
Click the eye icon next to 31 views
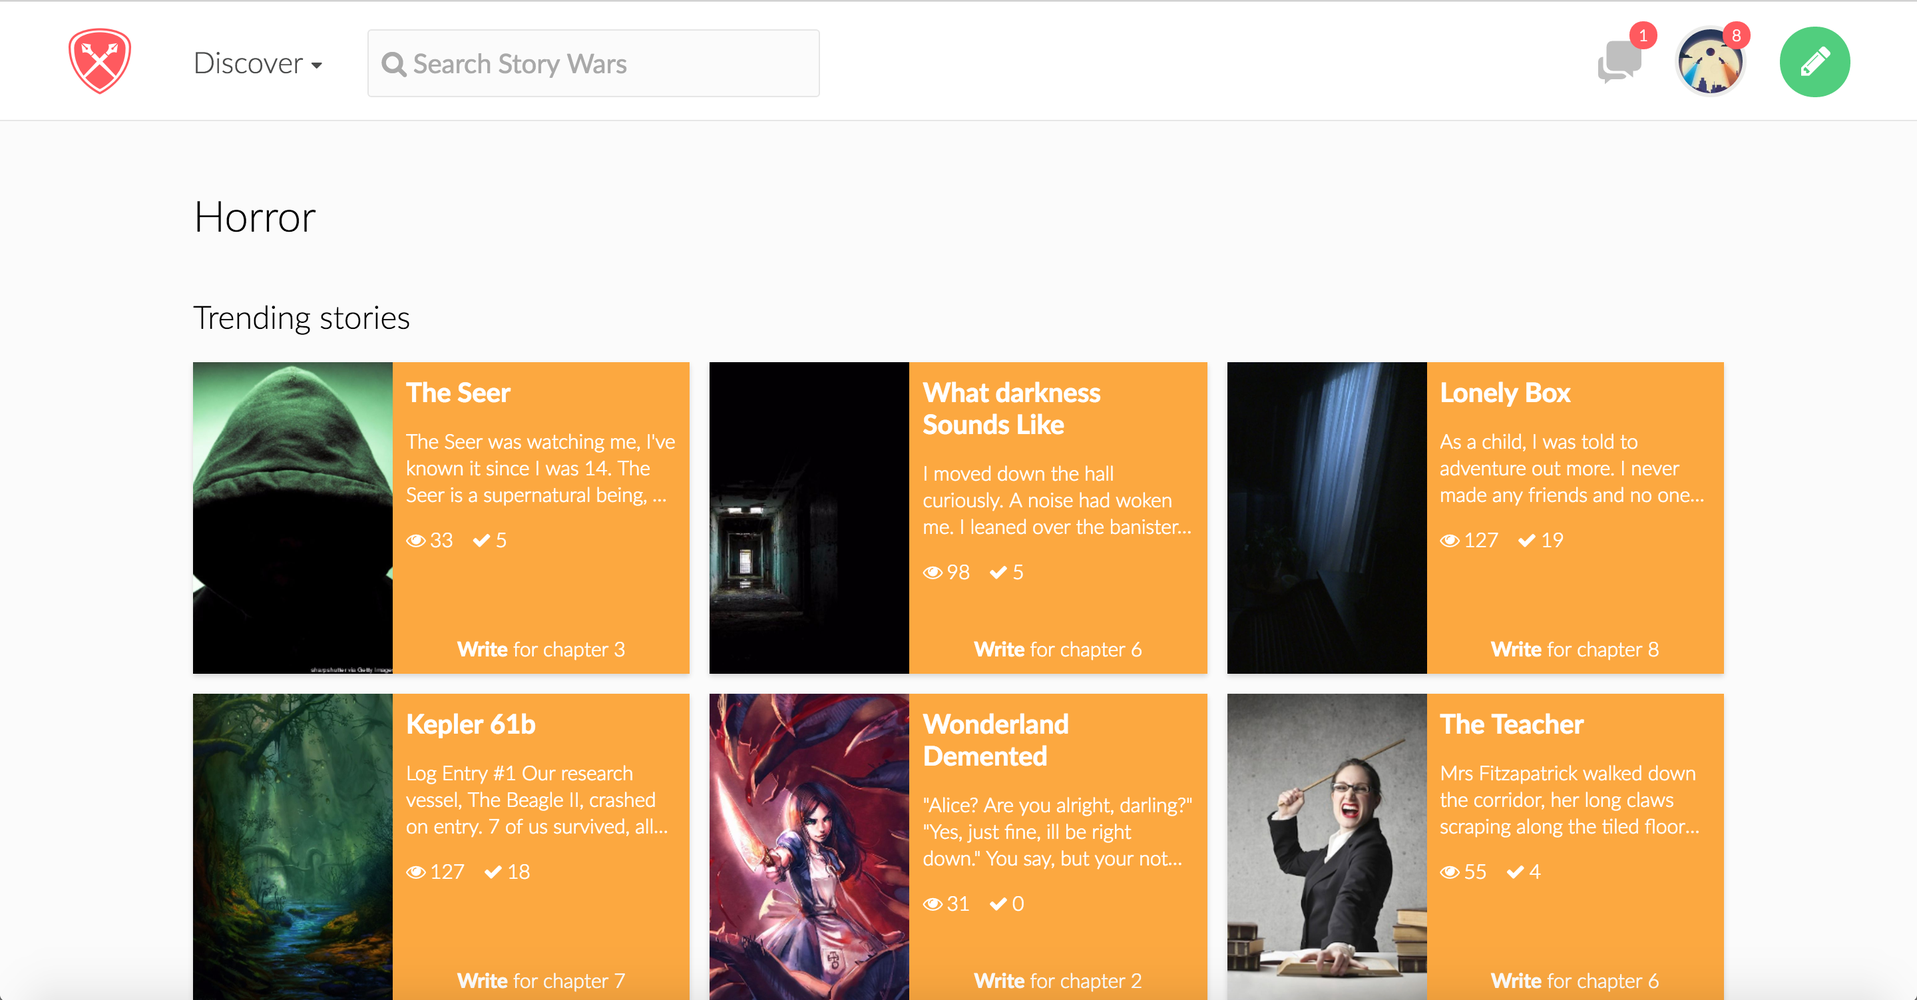tap(933, 905)
